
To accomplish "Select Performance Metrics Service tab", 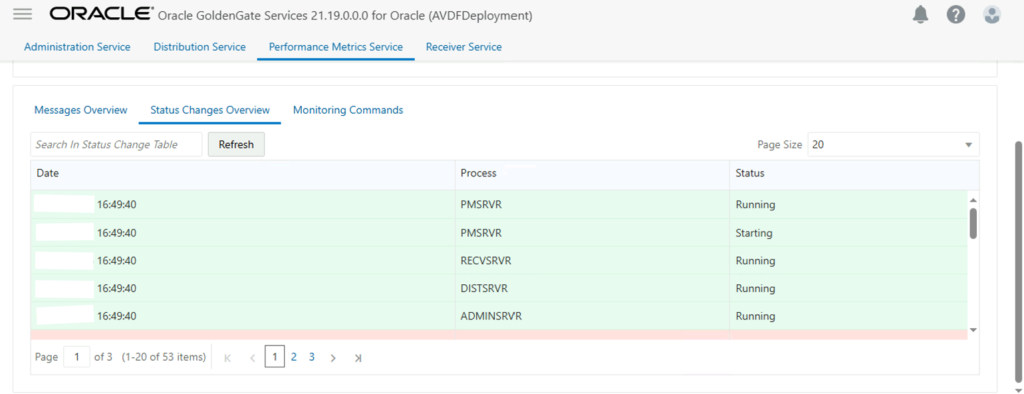I will pos(336,47).
